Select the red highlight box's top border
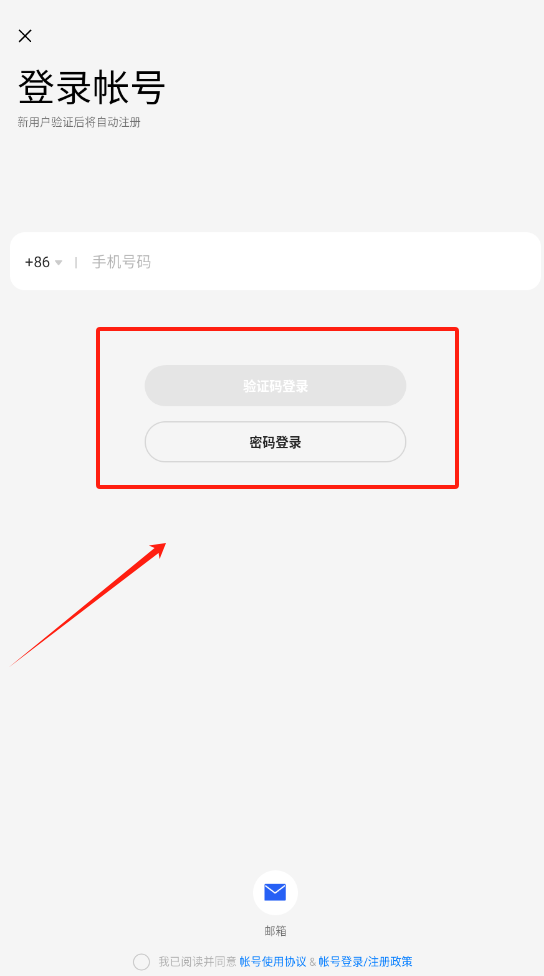Viewport: 544px width, 976px height. coord(277,330)
